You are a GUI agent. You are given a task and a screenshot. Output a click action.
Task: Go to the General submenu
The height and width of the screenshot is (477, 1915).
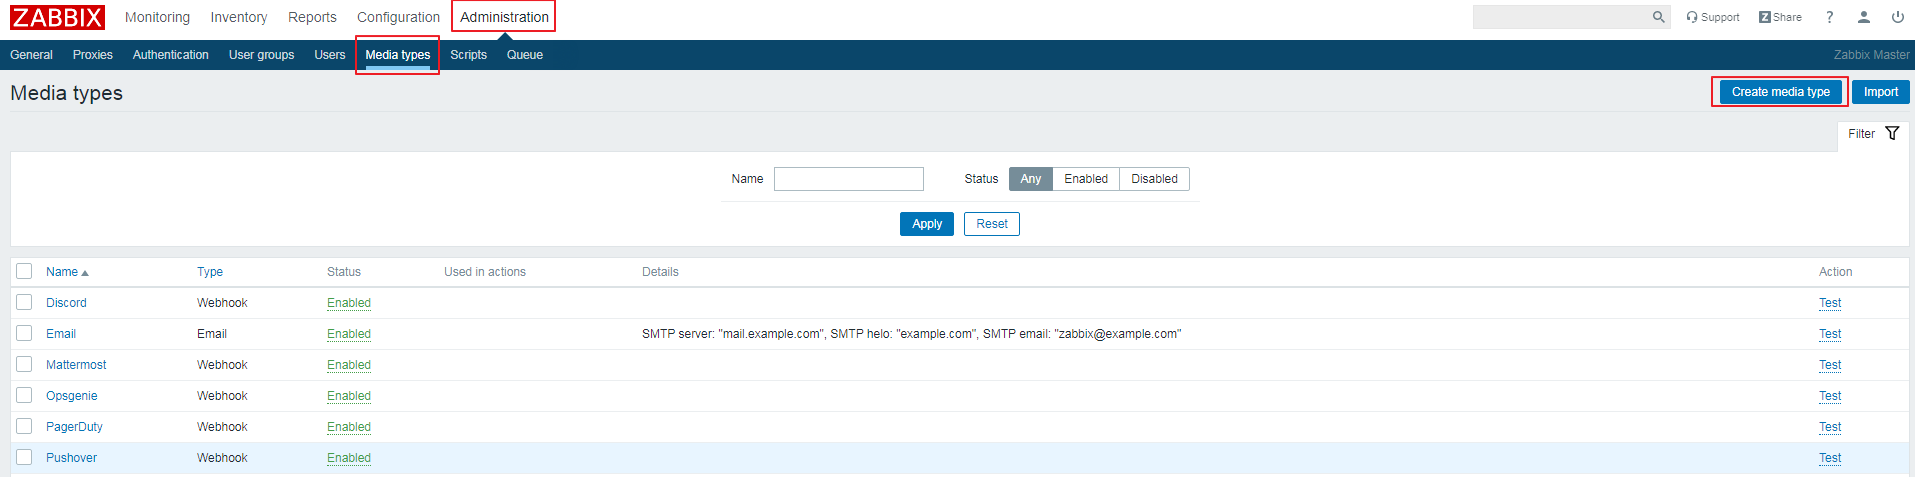[x=31, y=55]
